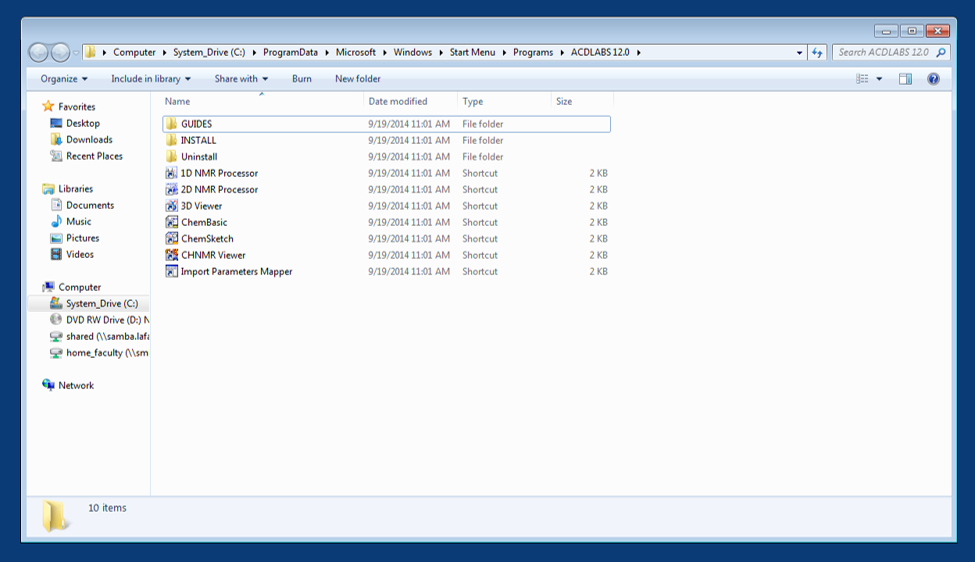Click New folder button

[358, 79]
